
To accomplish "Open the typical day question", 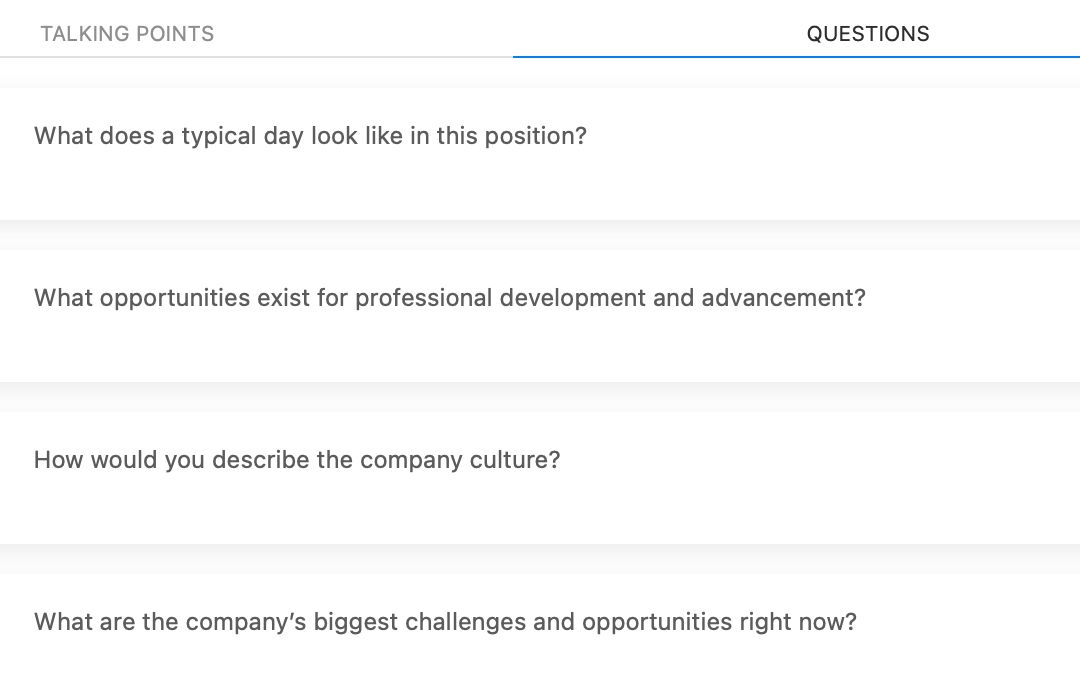I will coord(310,136).
